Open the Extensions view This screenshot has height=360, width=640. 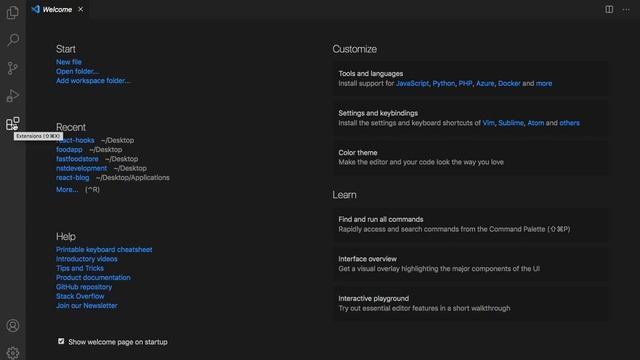tap(13, 123)
